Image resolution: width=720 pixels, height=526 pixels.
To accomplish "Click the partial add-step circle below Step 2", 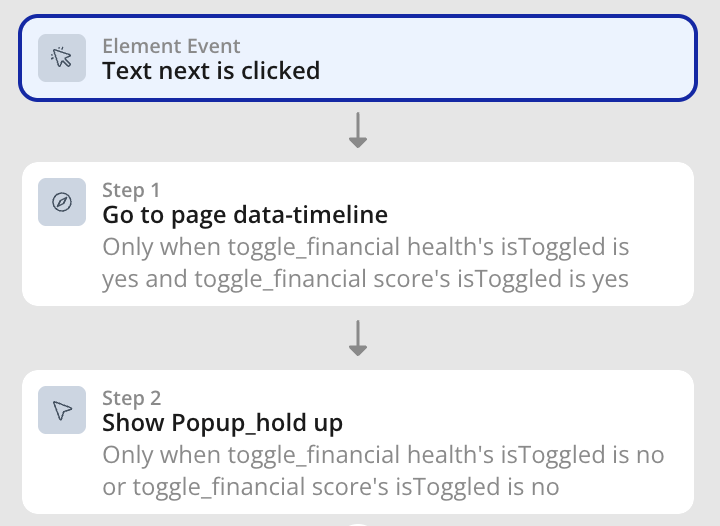I will 358,524.
